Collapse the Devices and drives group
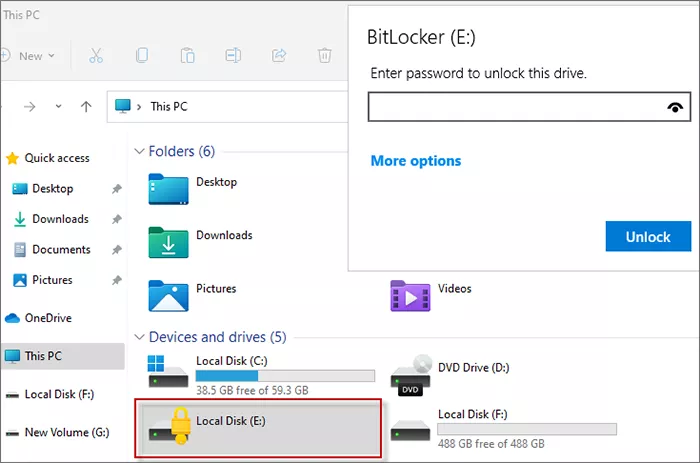700x463 pixels. coord(138,337)
